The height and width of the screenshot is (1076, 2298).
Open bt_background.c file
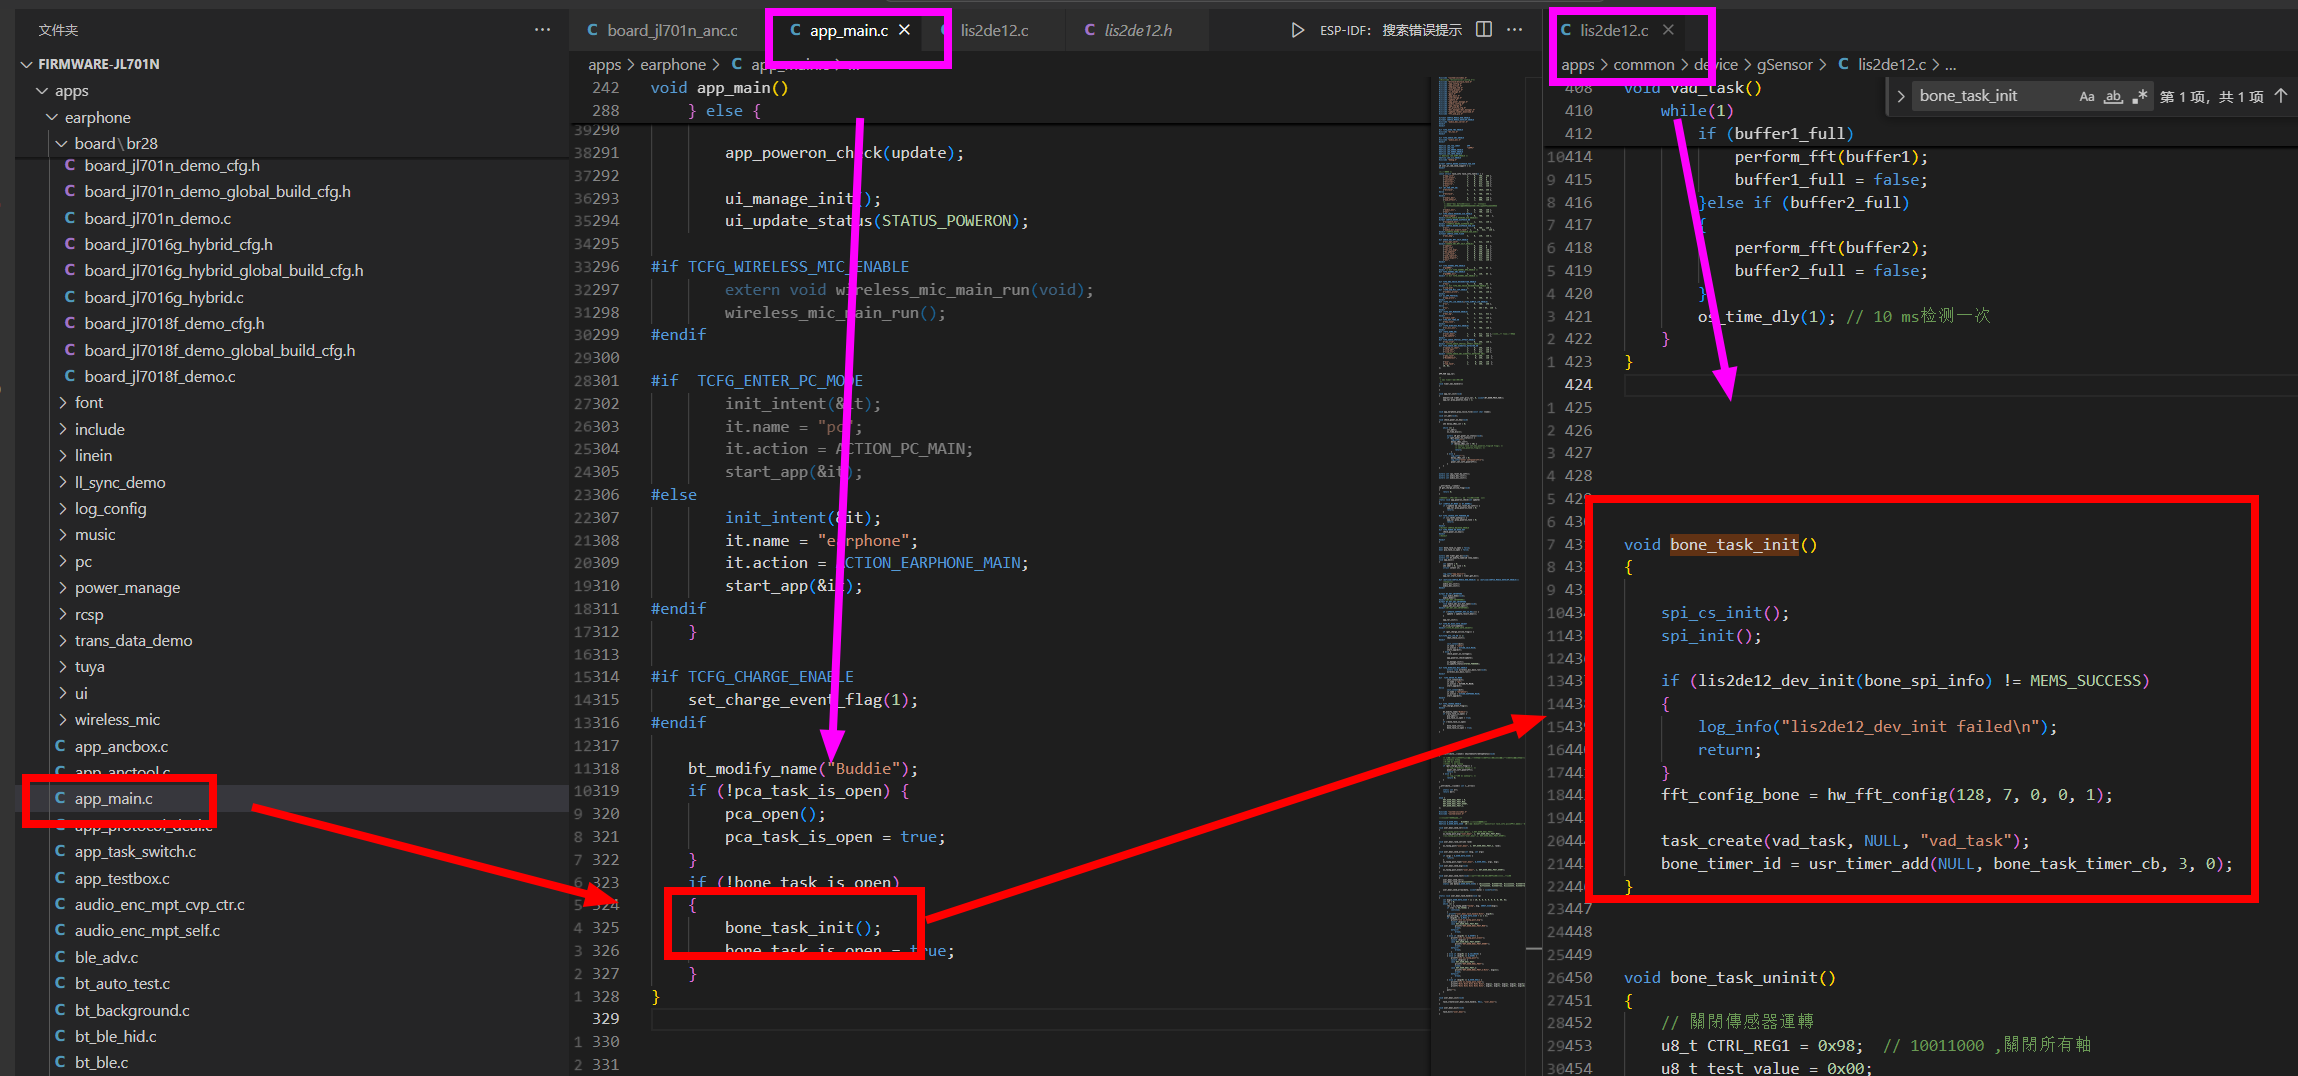tap(132, 1011)
